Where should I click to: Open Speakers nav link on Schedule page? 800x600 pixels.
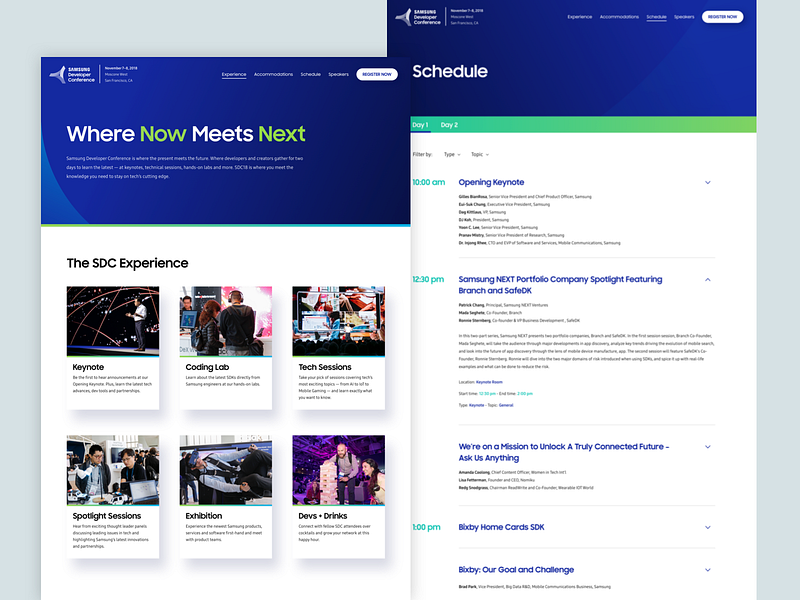point(684,17)
